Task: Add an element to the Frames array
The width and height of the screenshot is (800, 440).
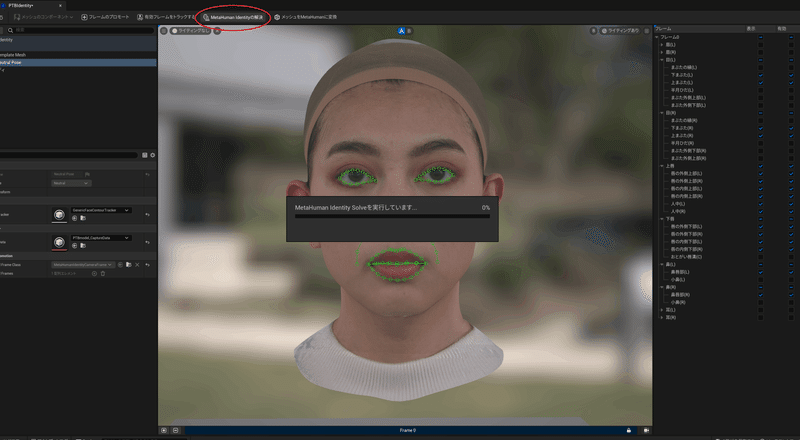Action: (94, 274)
